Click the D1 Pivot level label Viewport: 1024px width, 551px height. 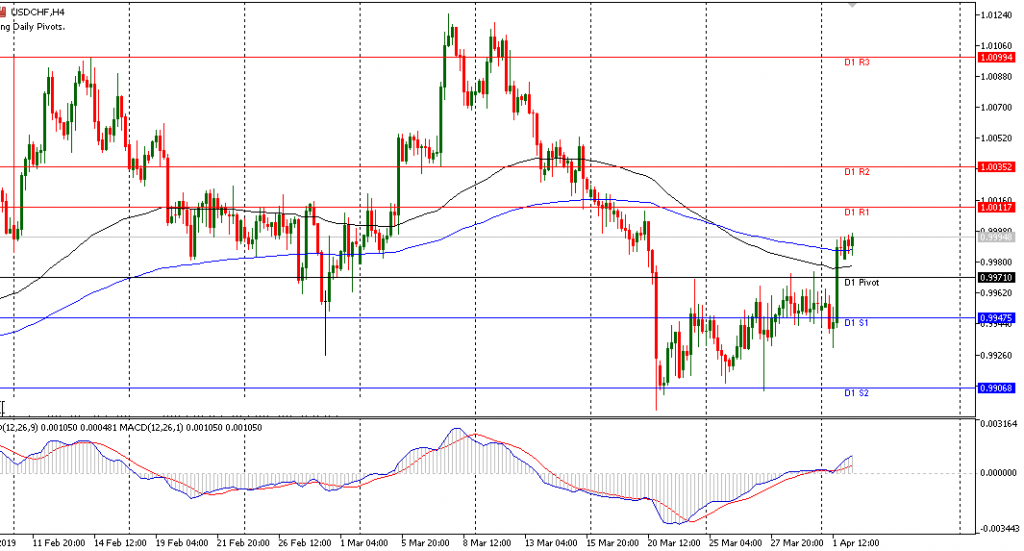(861, 283)
